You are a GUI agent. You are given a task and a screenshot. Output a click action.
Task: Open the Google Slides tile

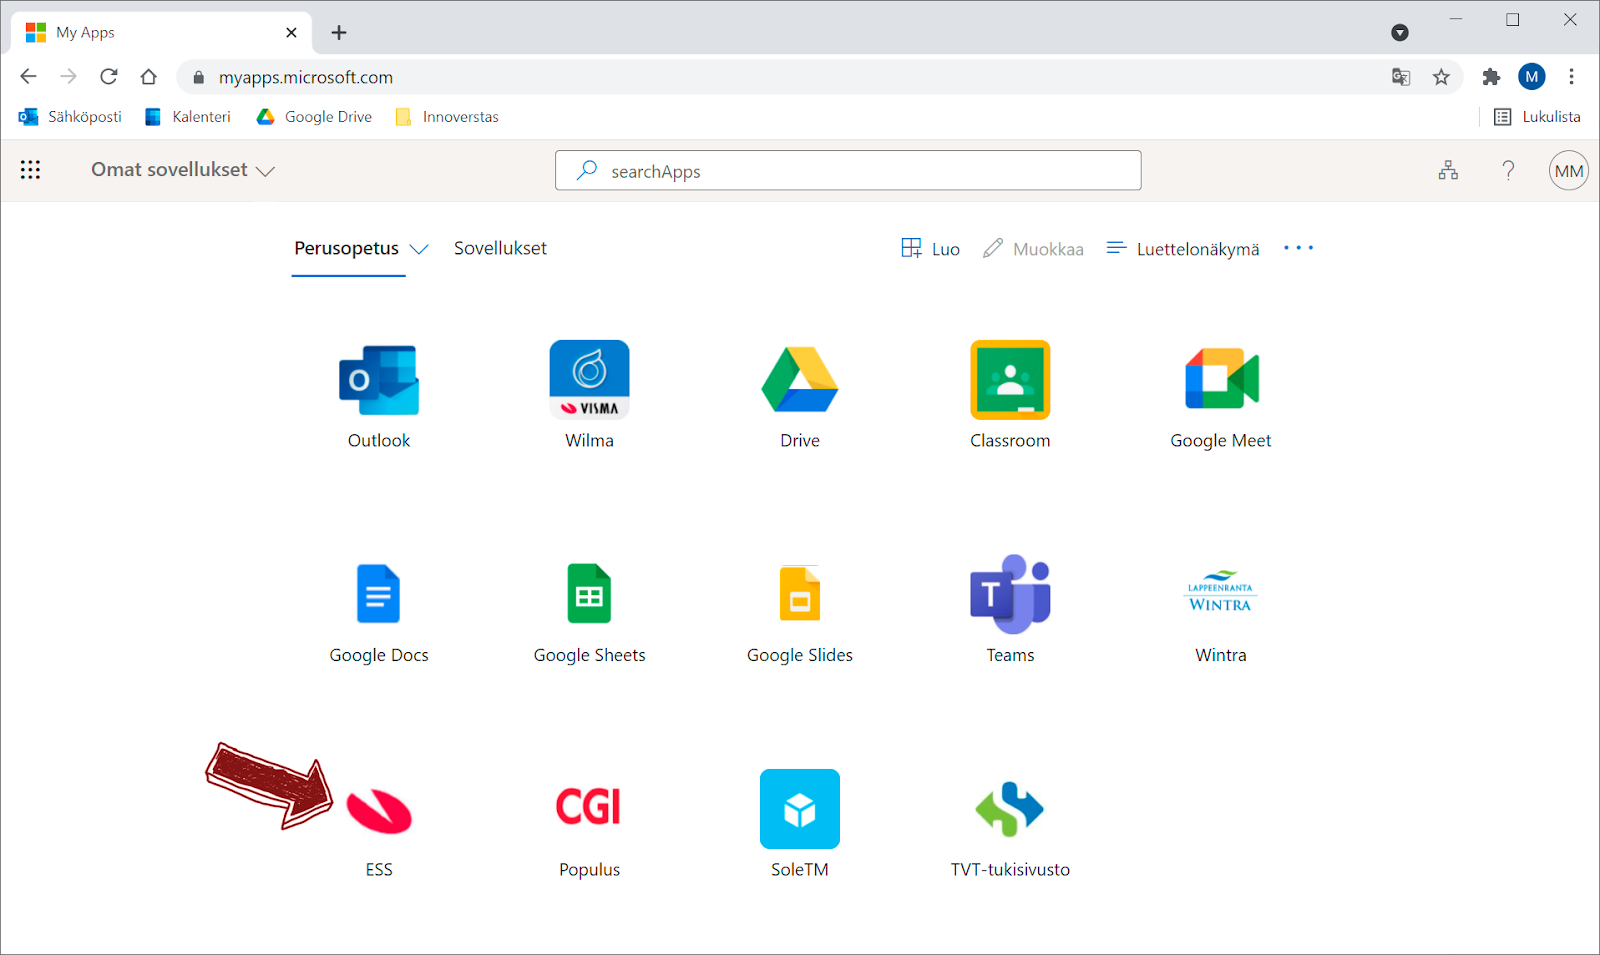click(x=800, y=610)
